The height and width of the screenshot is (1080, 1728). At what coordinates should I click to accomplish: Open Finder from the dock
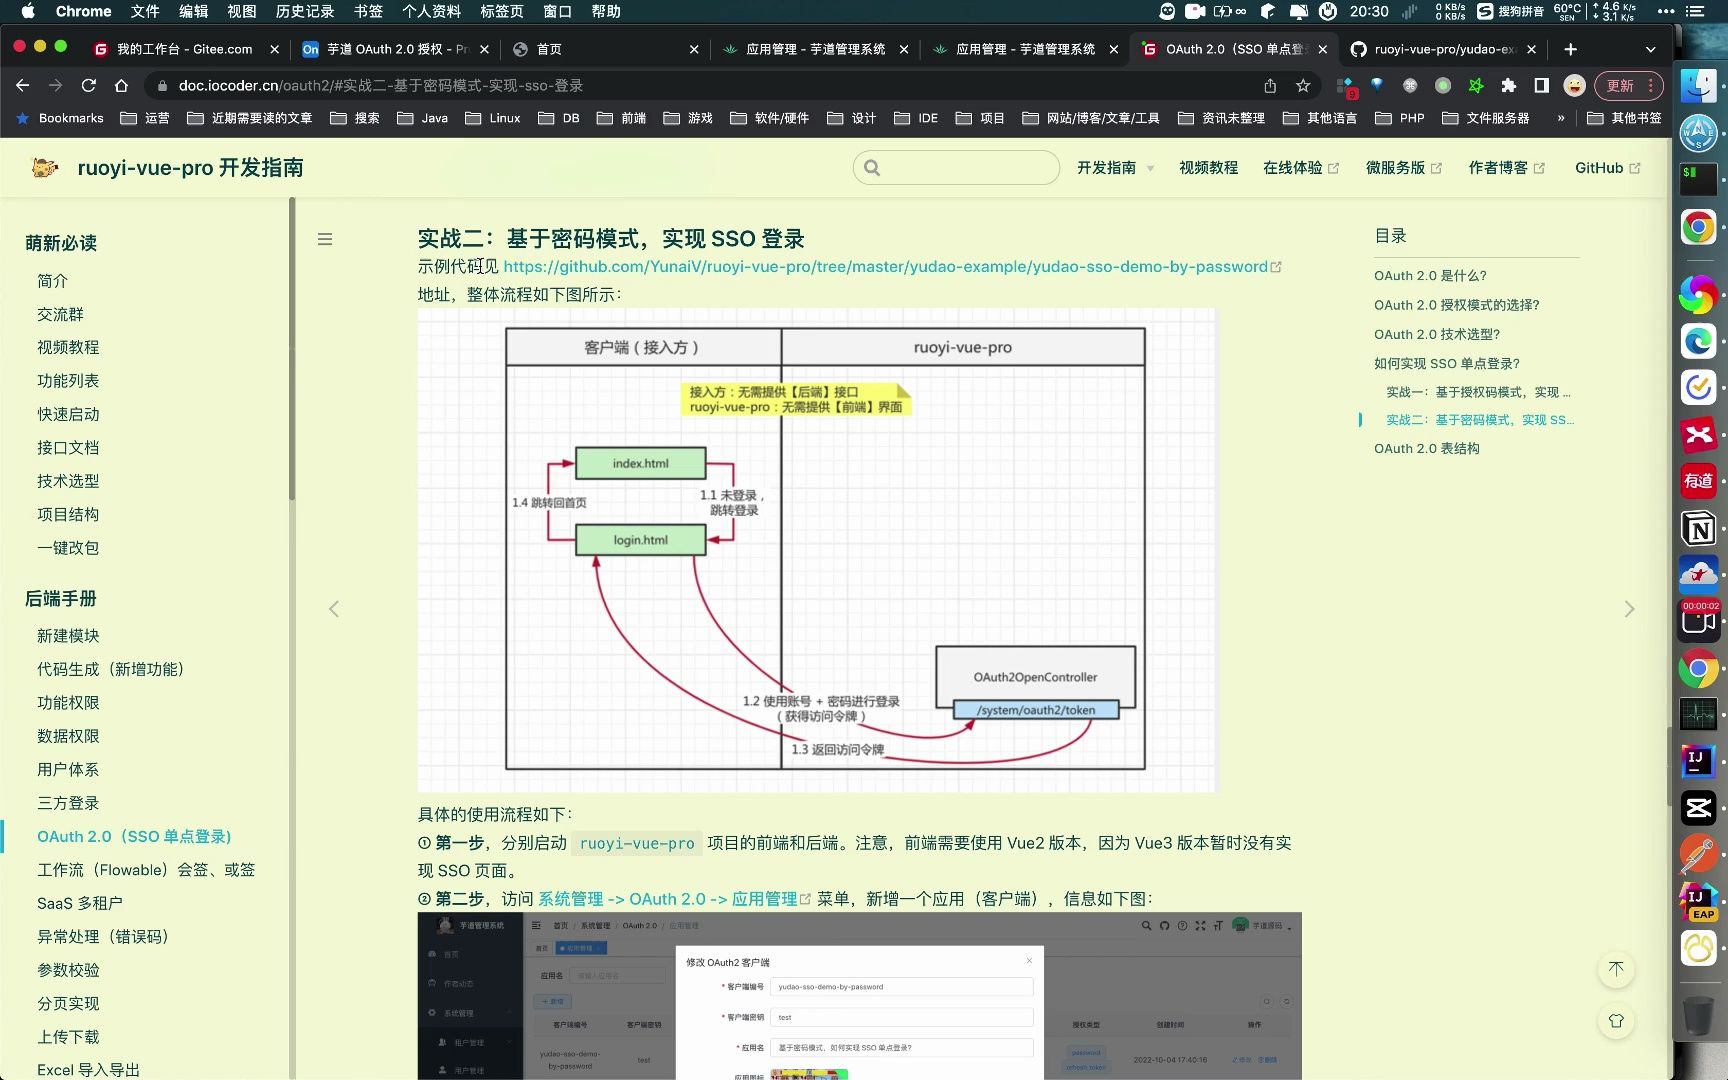pyautogui.click(x=1698, y=86)
